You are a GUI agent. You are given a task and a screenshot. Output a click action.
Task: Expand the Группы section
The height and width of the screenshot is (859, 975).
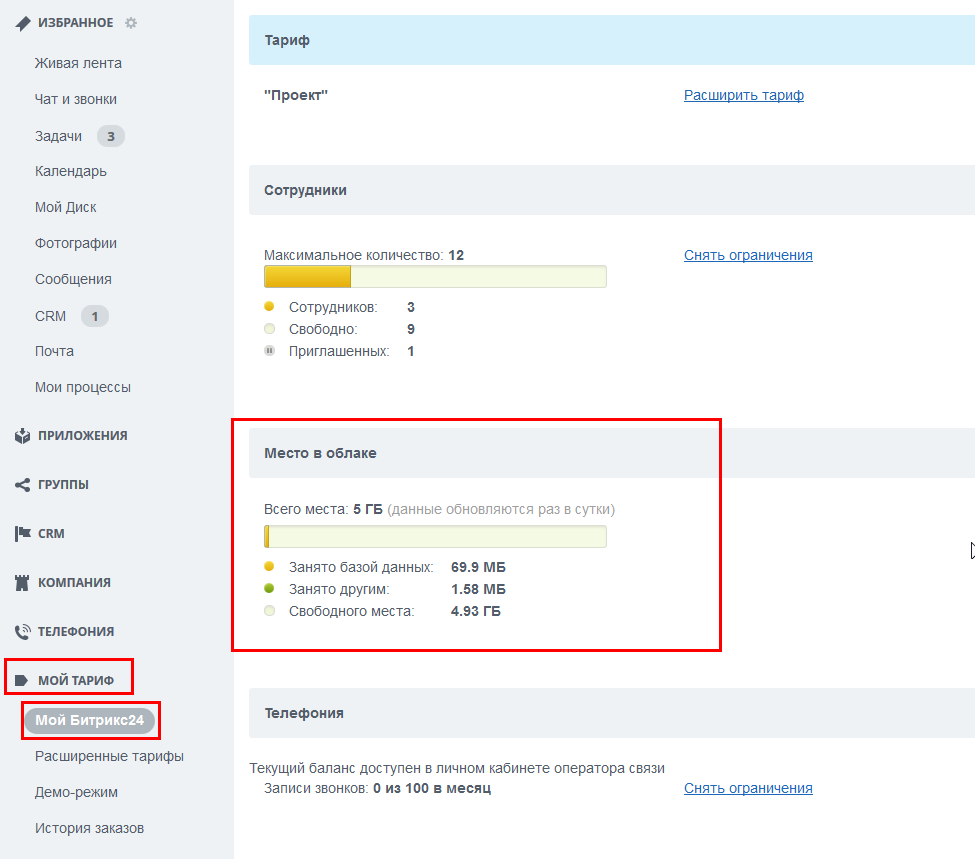click(x=63, y=485)
